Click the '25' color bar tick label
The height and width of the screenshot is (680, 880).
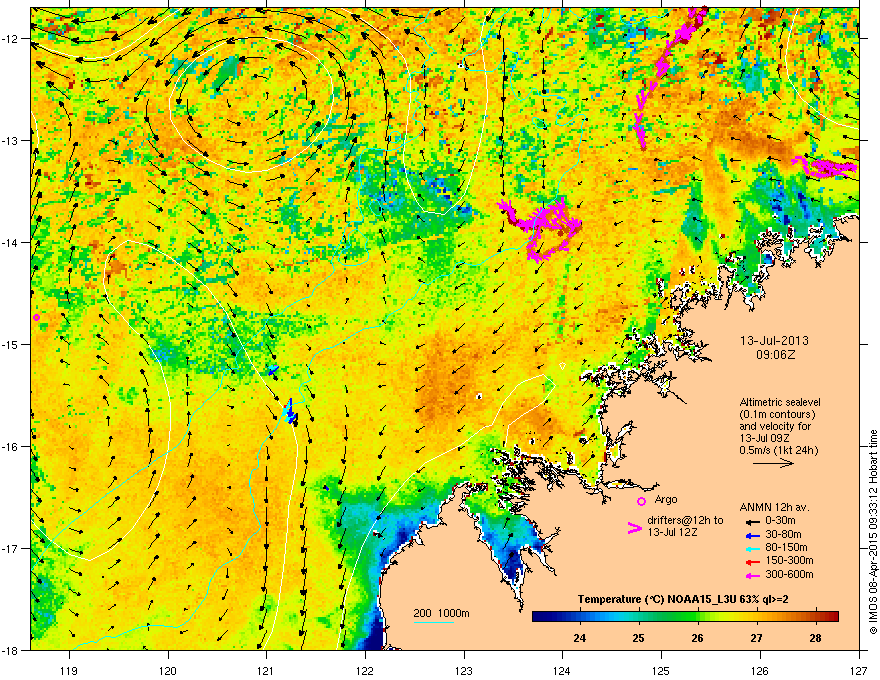click(x=639, y=638)
